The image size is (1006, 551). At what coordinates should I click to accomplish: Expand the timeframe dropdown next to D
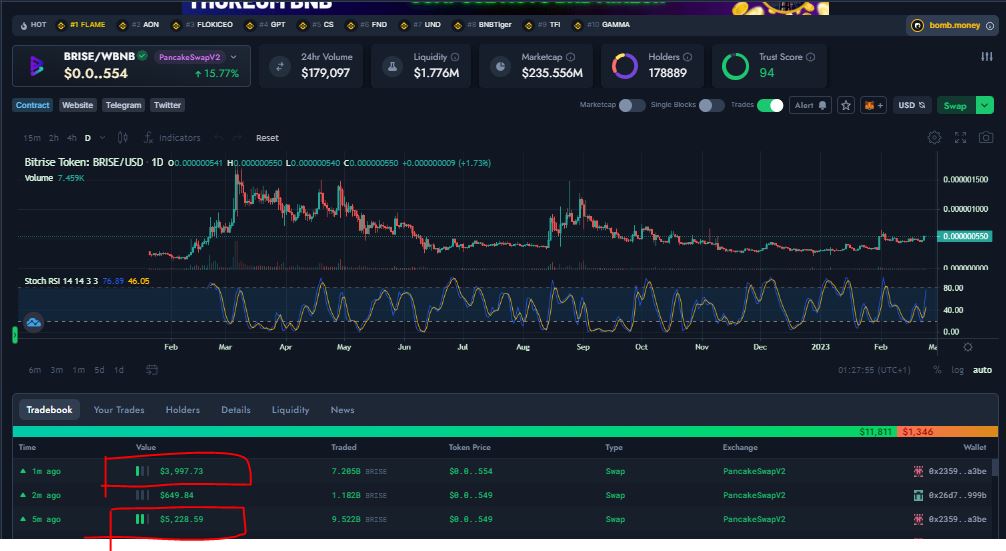coord(103,137)
